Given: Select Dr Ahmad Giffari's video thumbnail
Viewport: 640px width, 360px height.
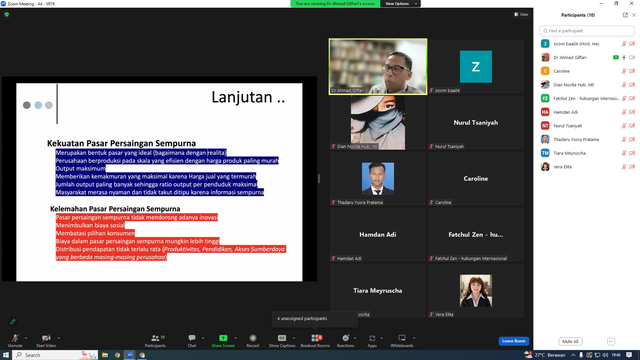Looking at the screenshot, I should [x=378, y=67].
